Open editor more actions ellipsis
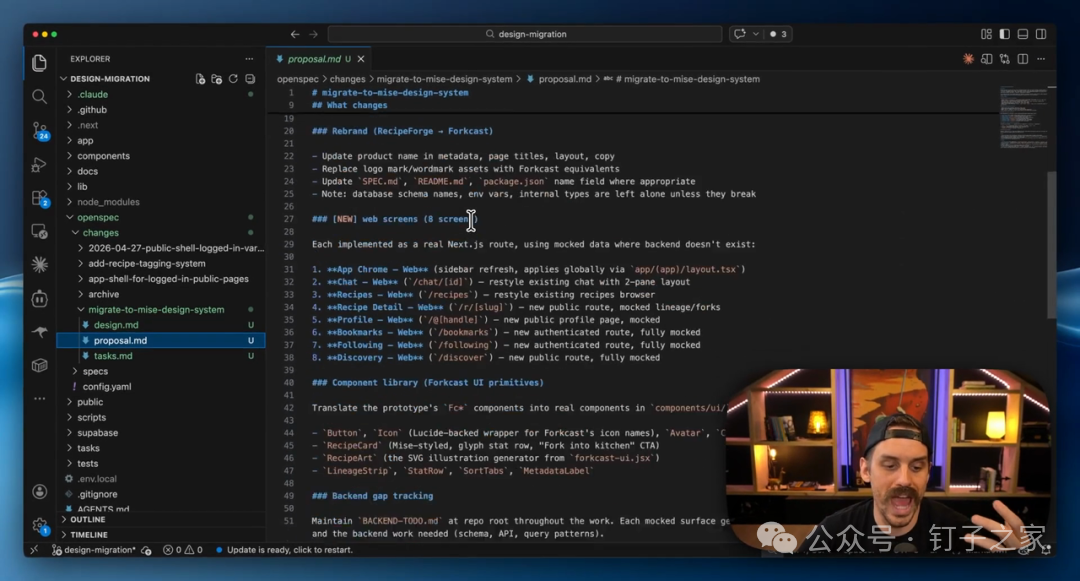 pyautogui.click(x=1041, y=59)
